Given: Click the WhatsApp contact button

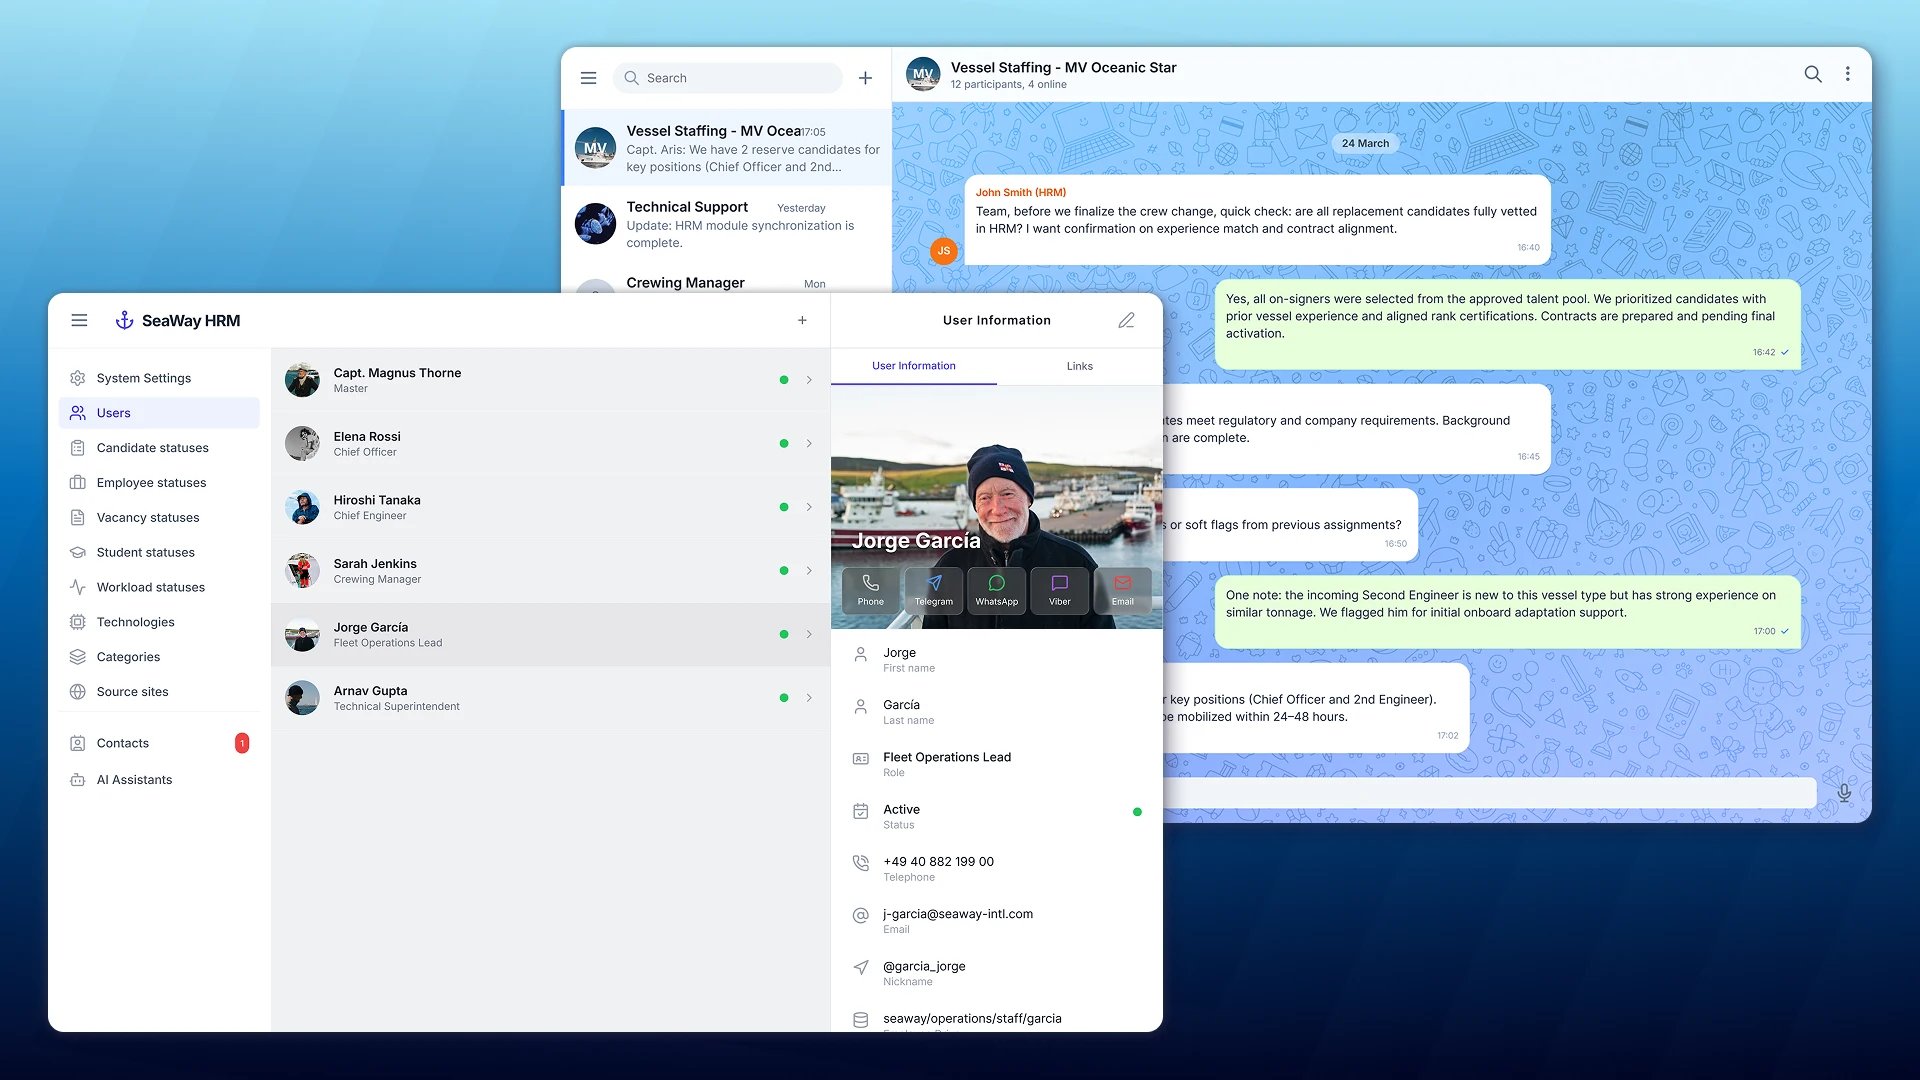Looking at the screenshot, I should tap(996, 589).
